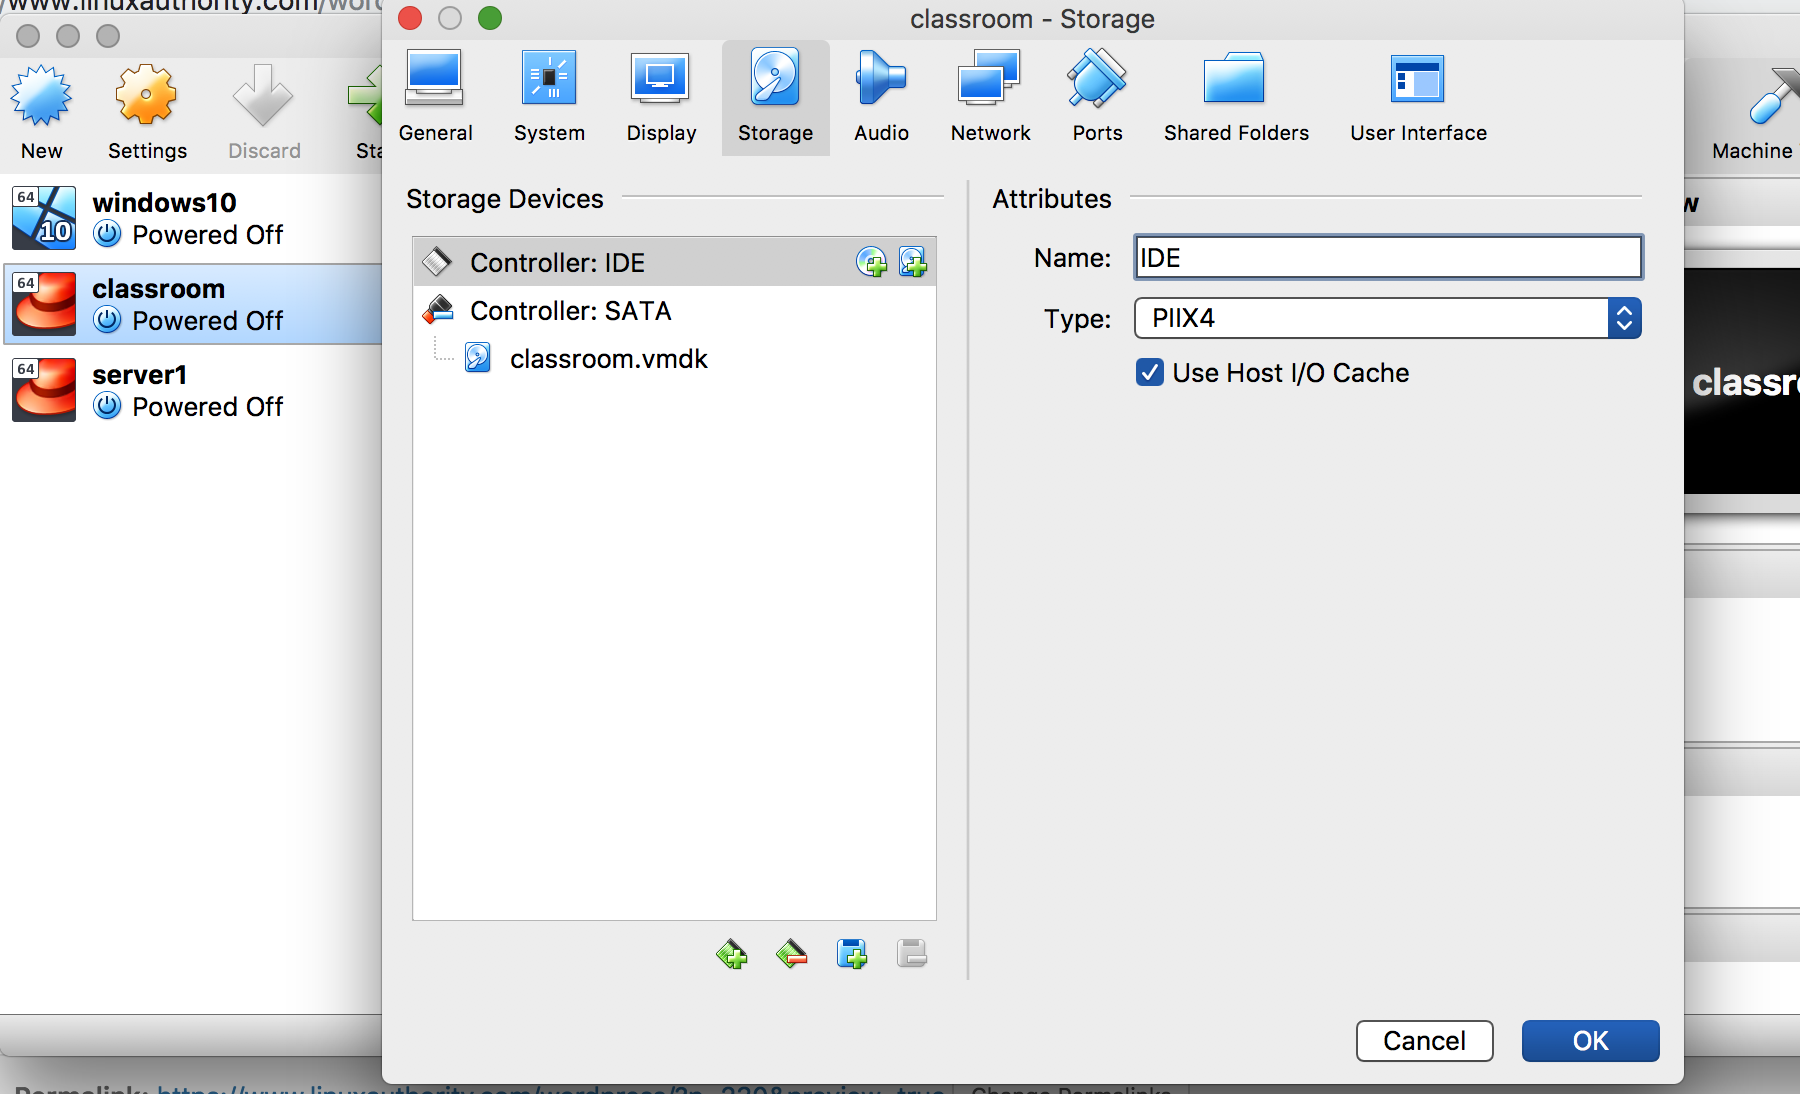Click the server1 red hat icon

[44, 390]
